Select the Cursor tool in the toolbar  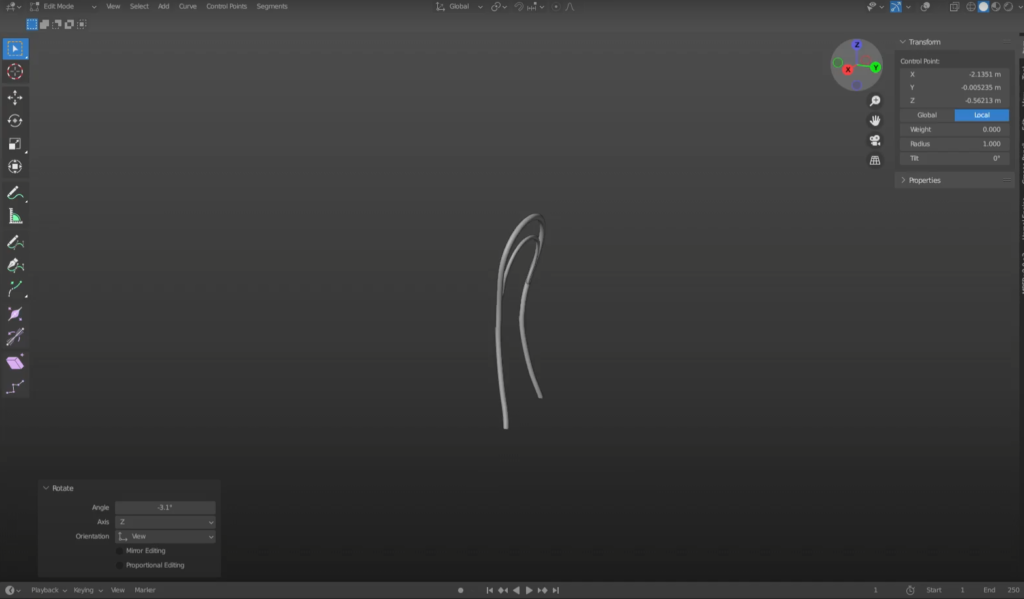tap(15, 72)
